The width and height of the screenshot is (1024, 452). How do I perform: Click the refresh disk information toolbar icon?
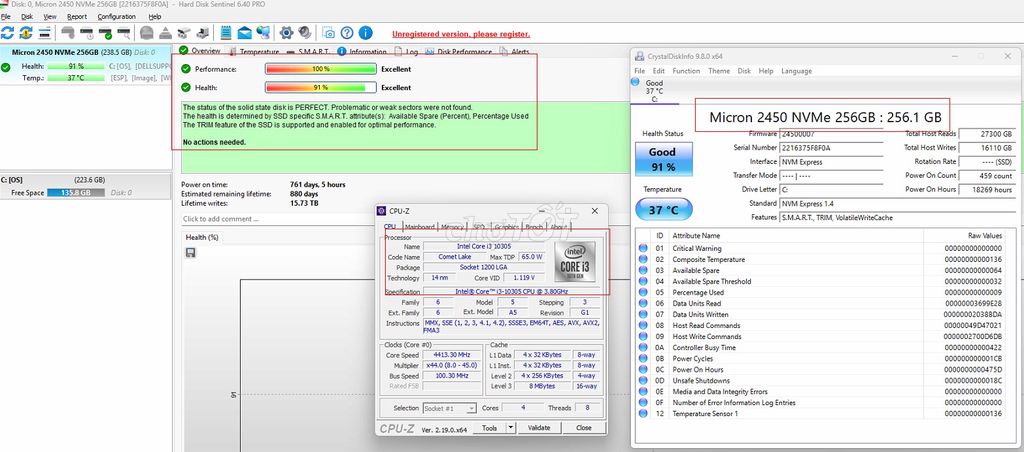7,33
